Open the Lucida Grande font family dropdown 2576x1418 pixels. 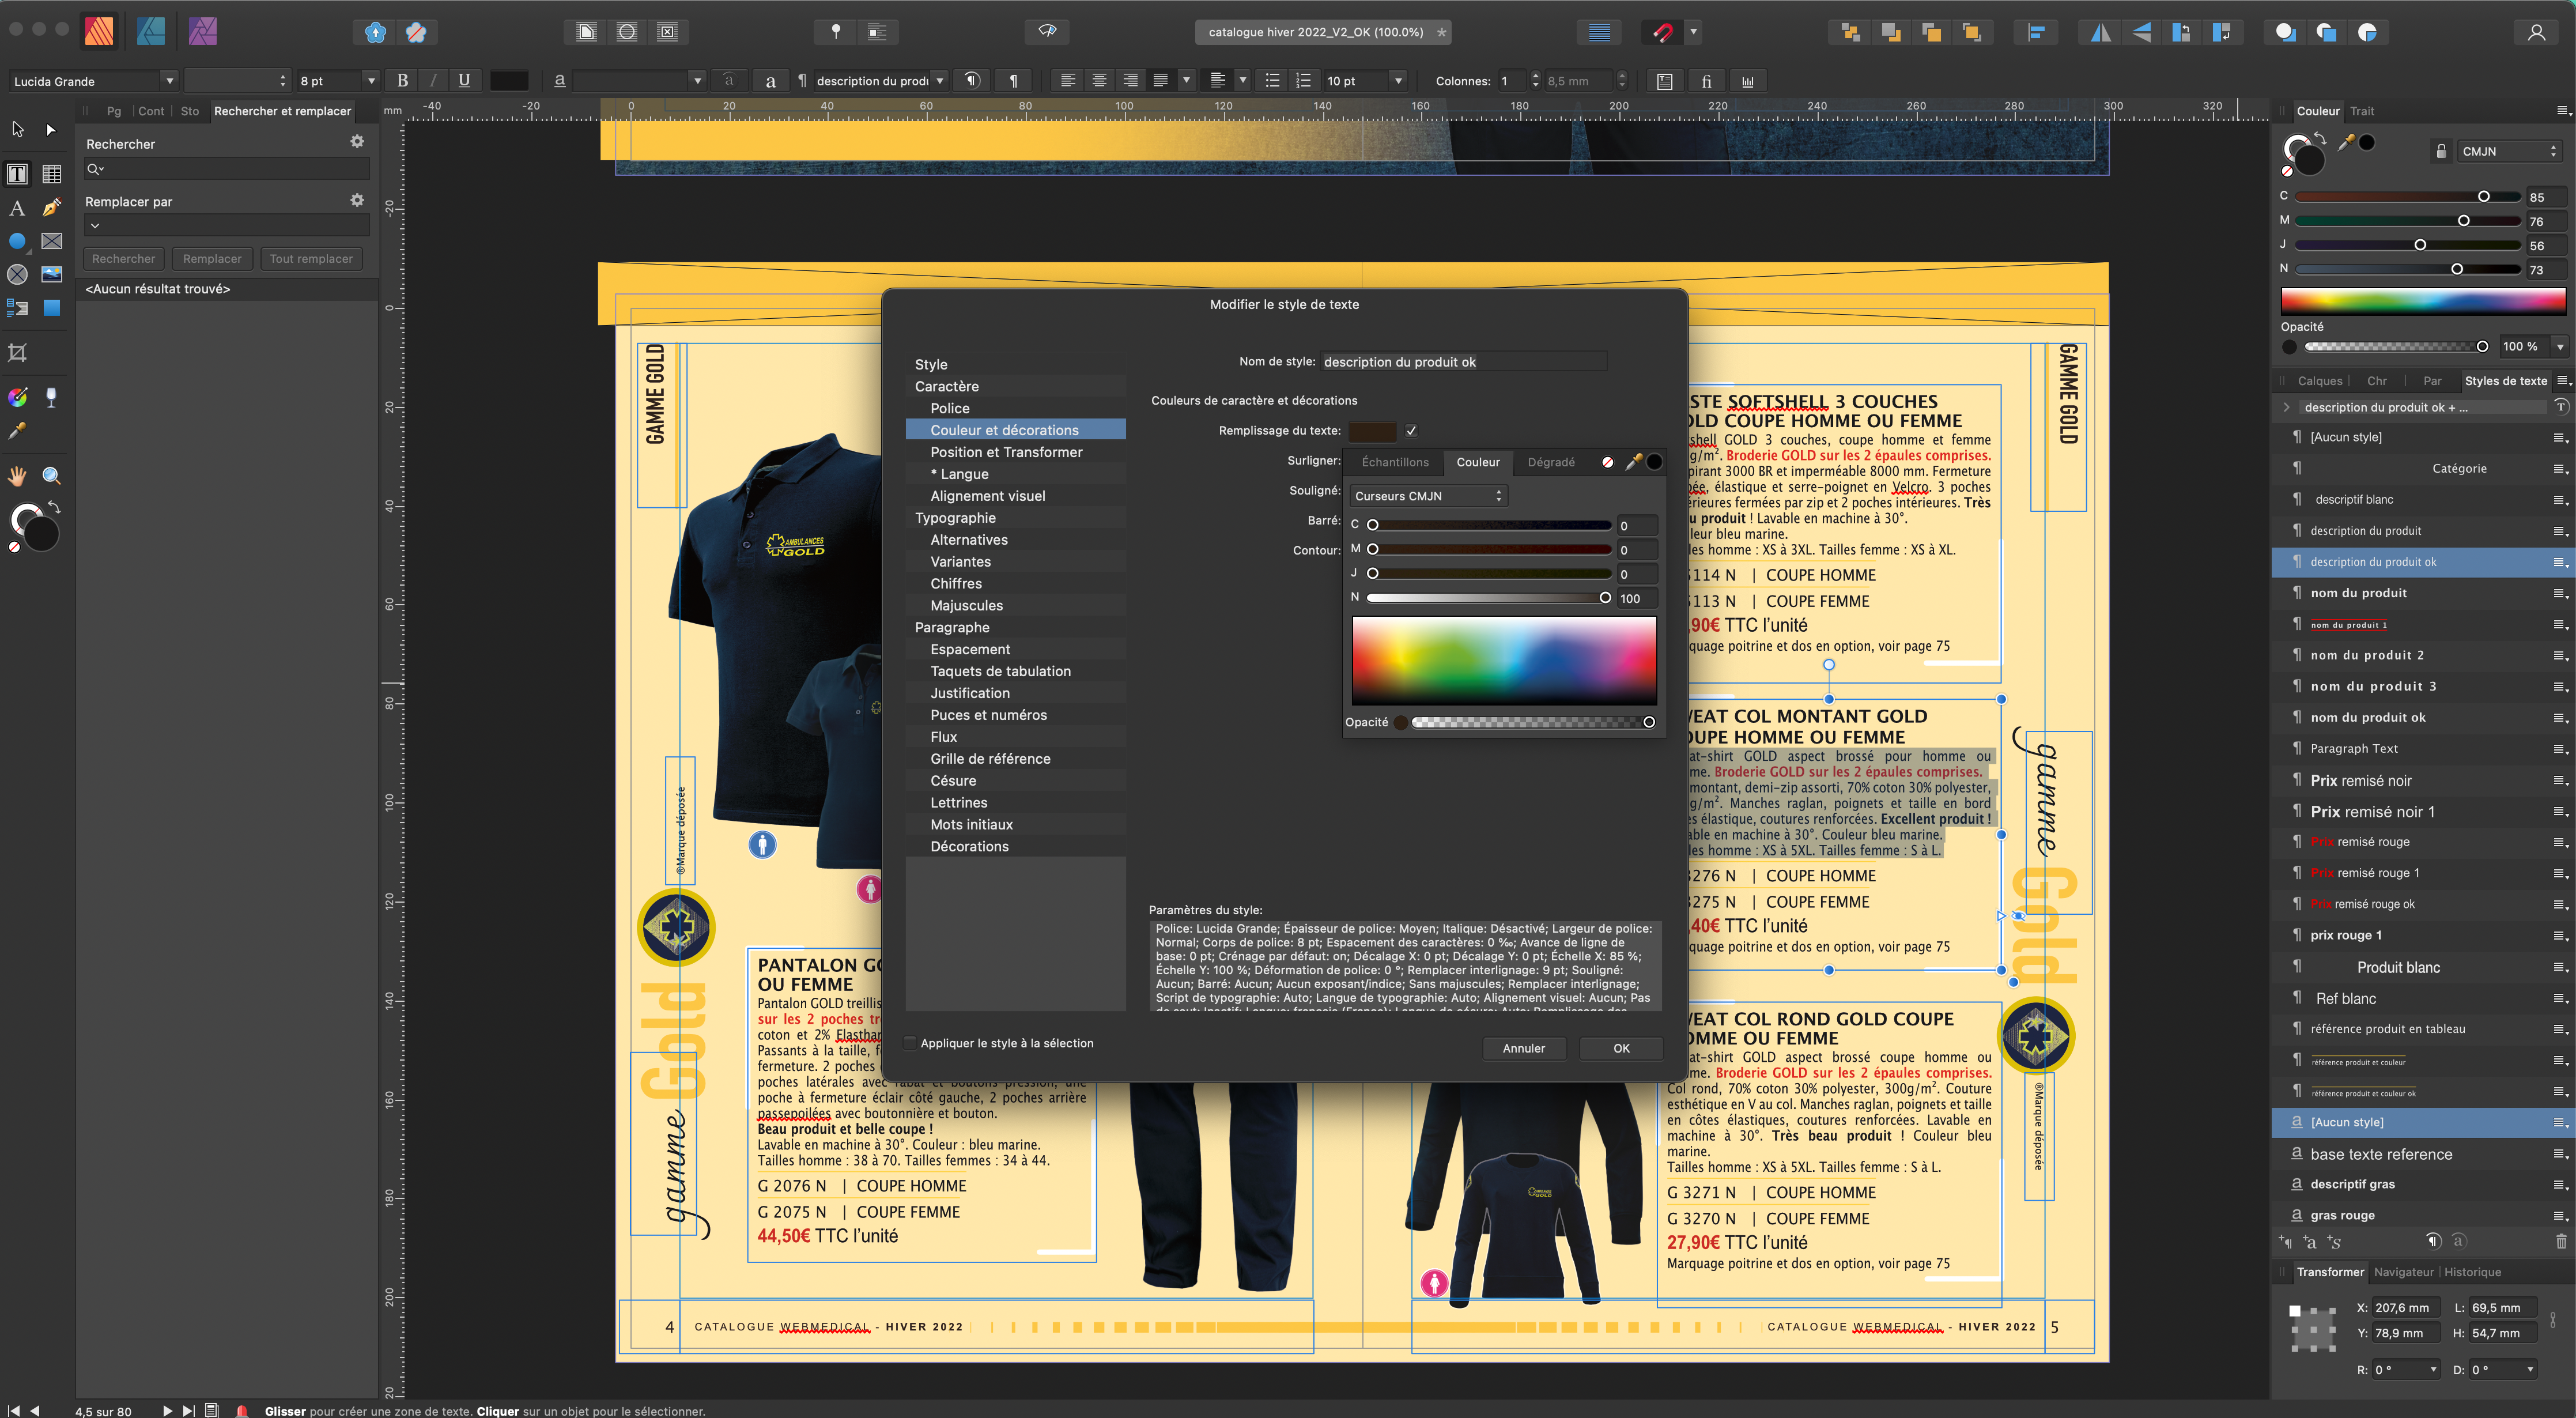169,81
